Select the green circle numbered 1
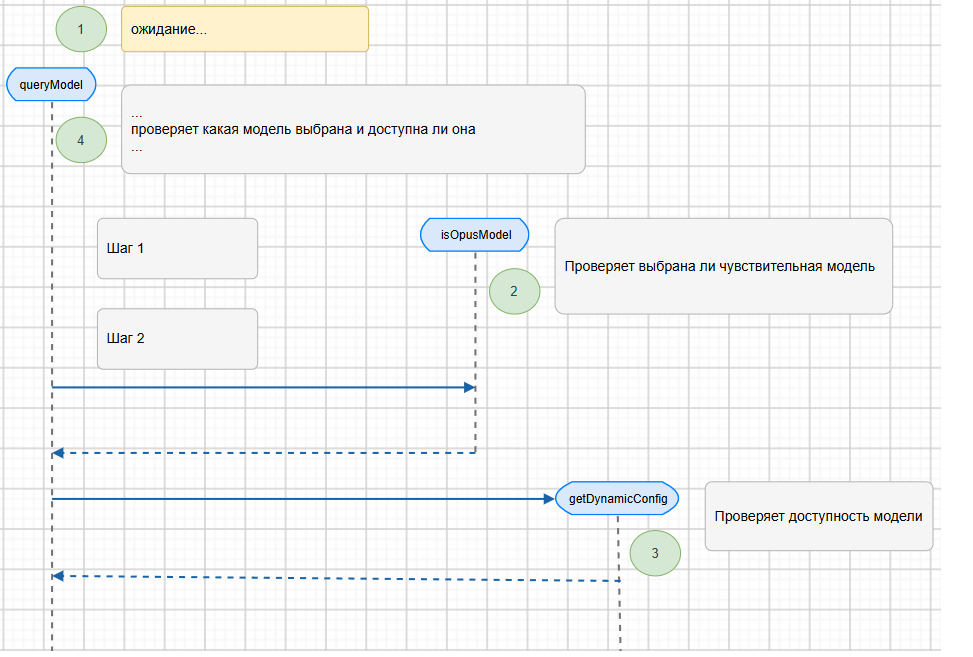 point(81,29)
